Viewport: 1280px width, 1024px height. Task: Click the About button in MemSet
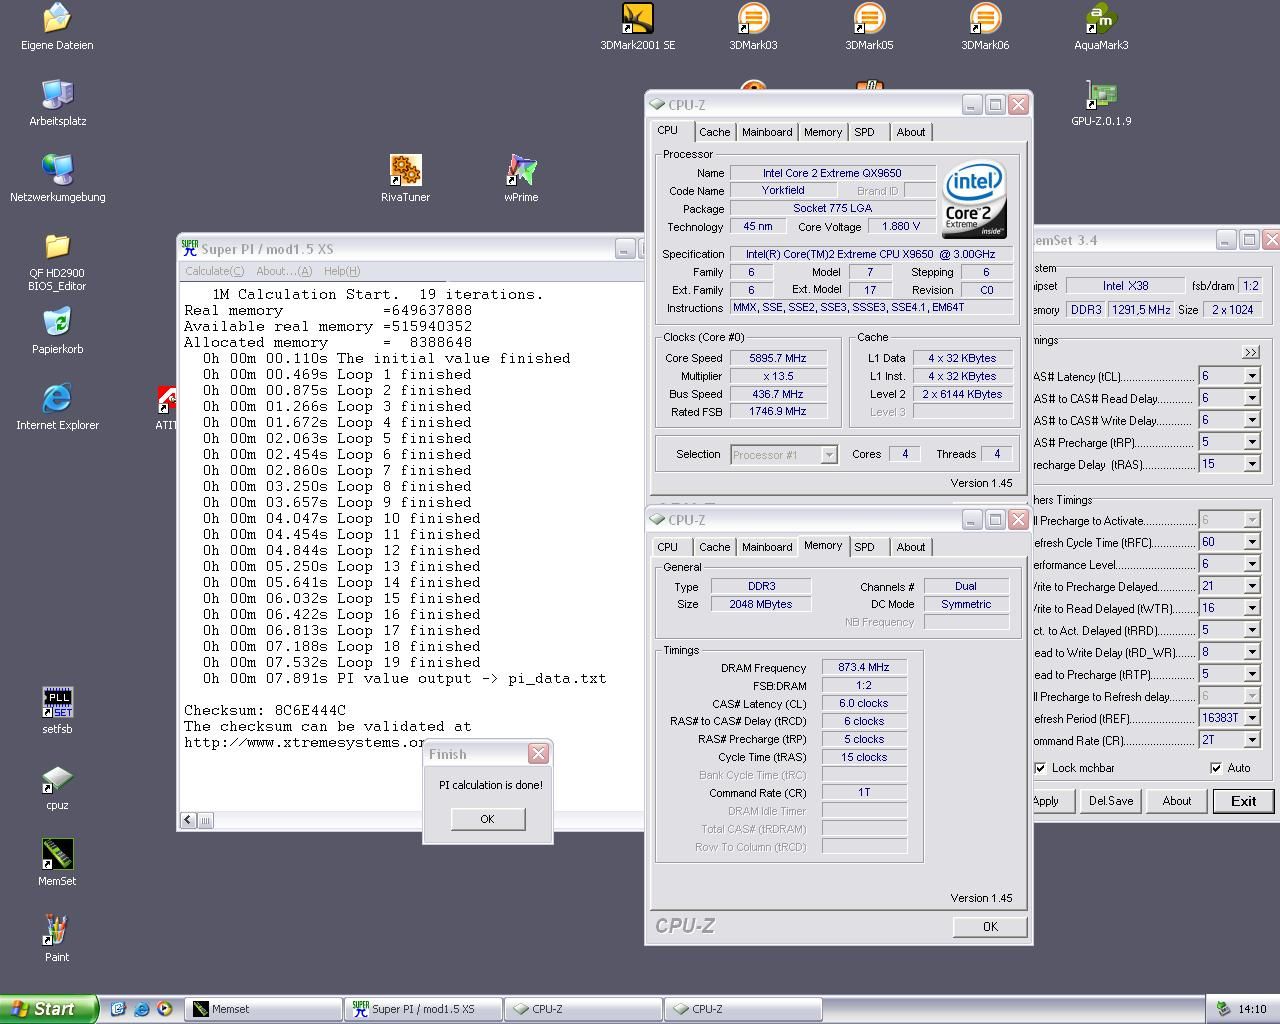[1176, 801]
